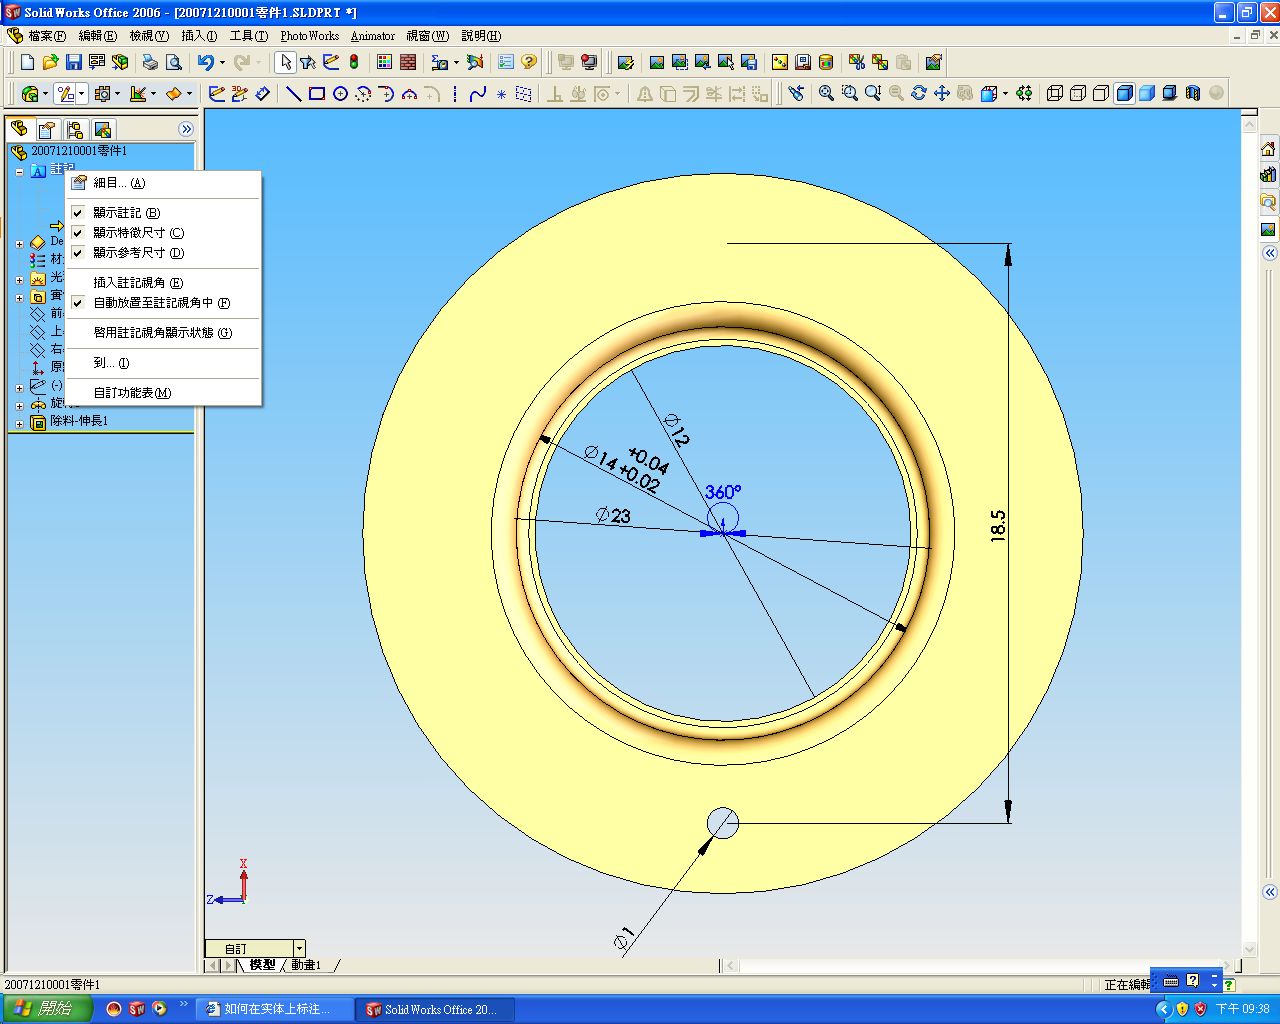
Task: Toggle 自動放置至註記視角中 (F) option
Action: [163, 303]
